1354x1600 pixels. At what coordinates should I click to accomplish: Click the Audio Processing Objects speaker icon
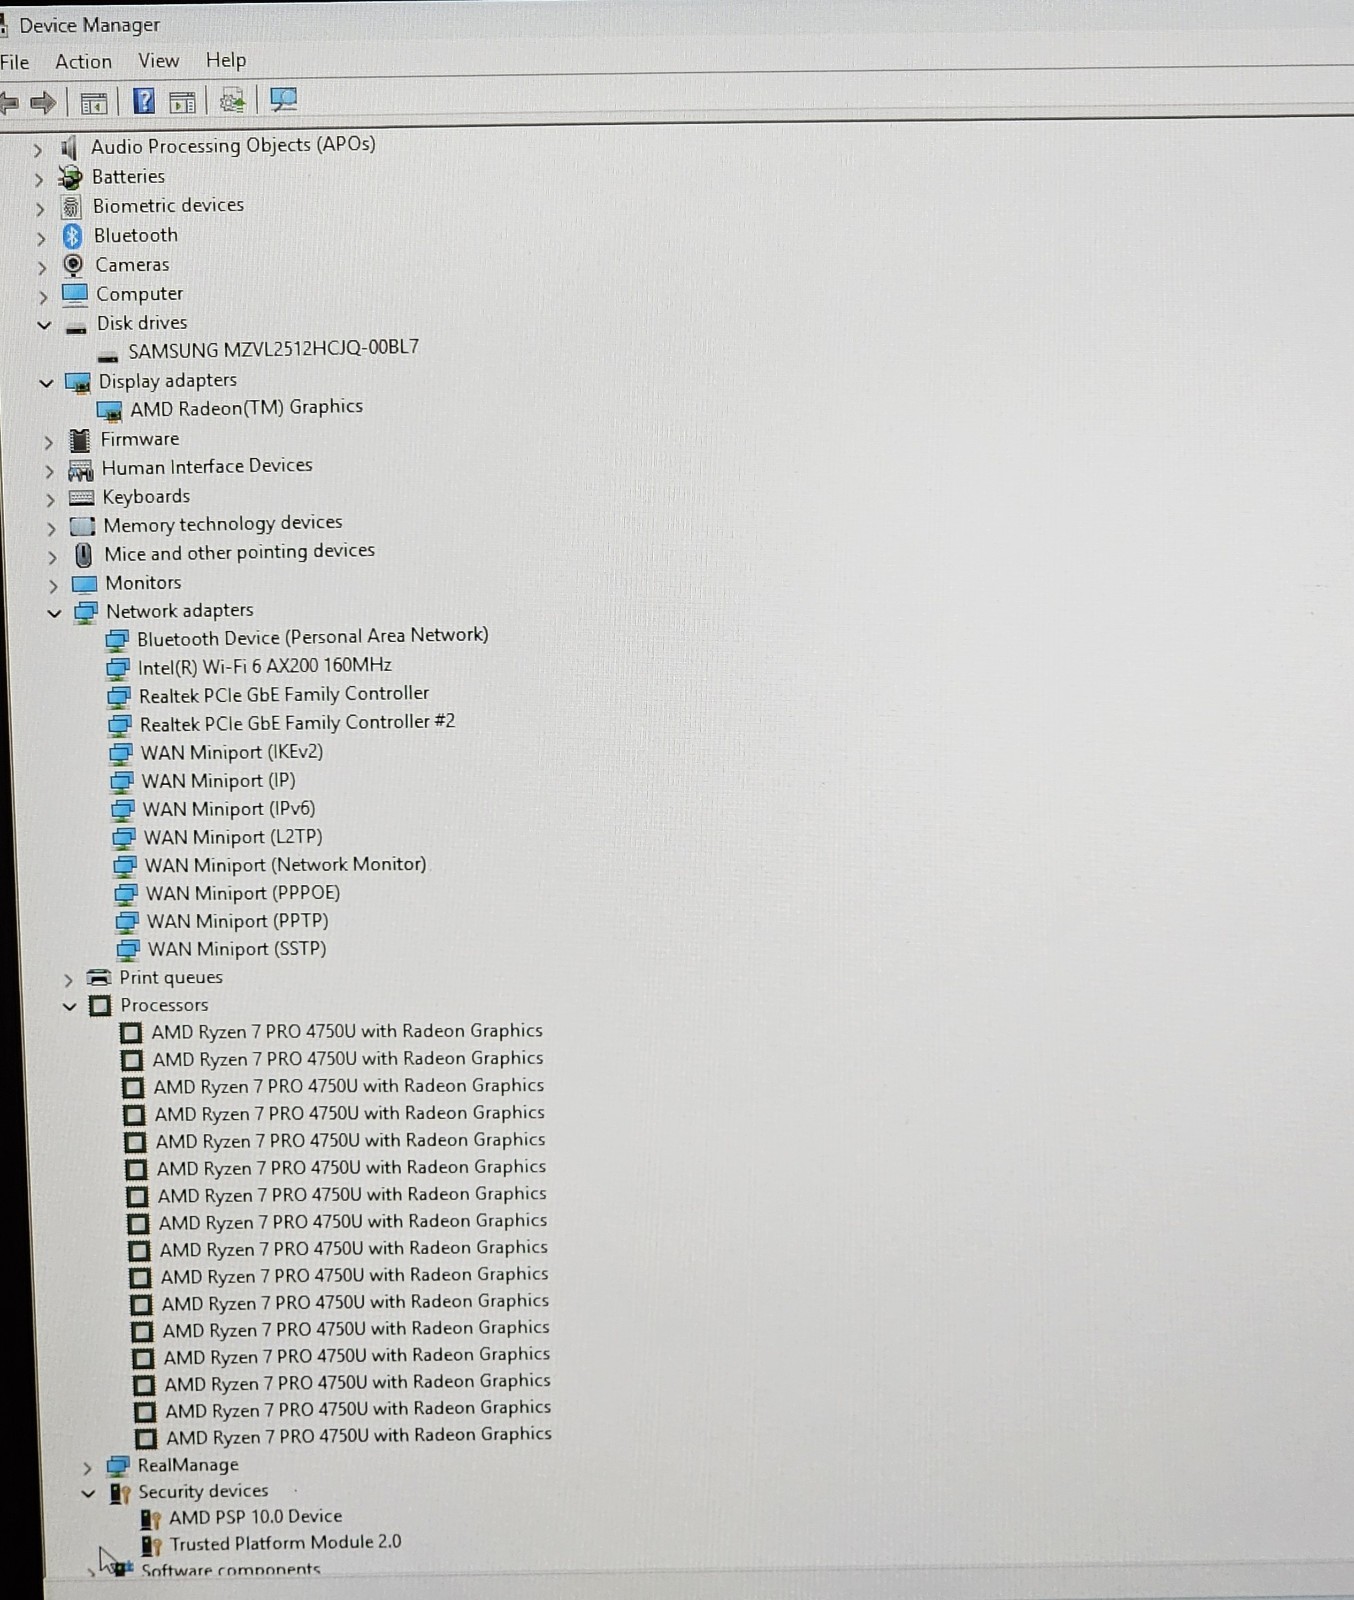[68, 148]
